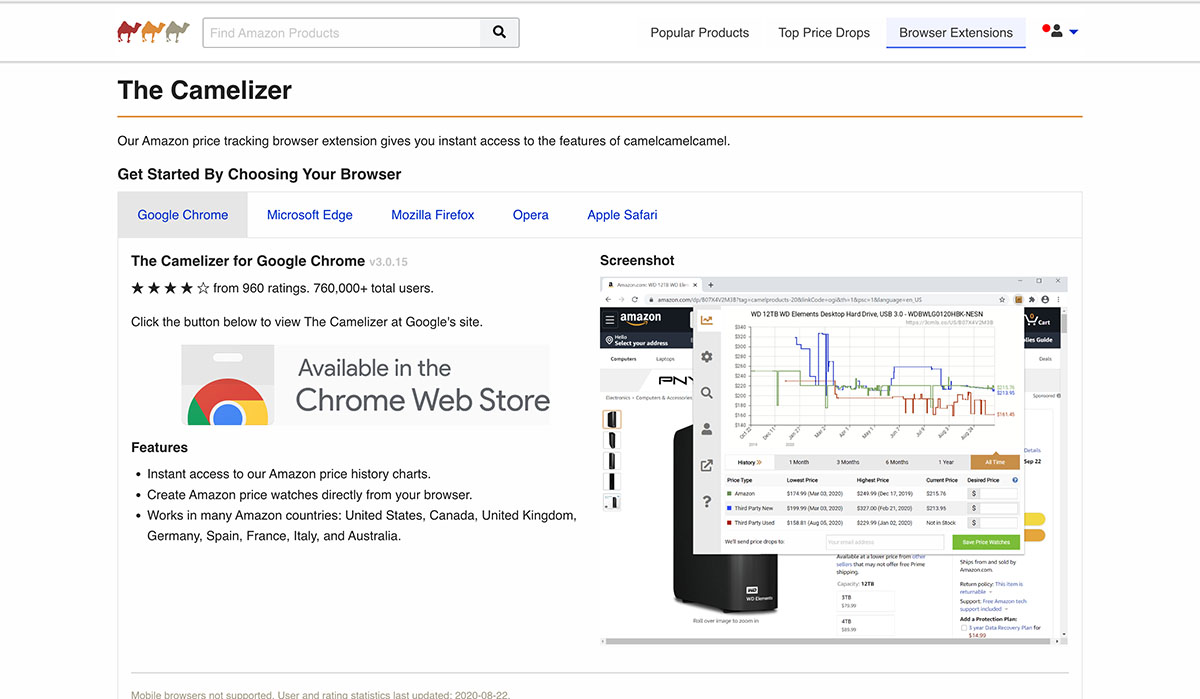Click the search magnifier in the Camelizer sidebar
This screenshot has height=699, width=1200.
(706, 392)
